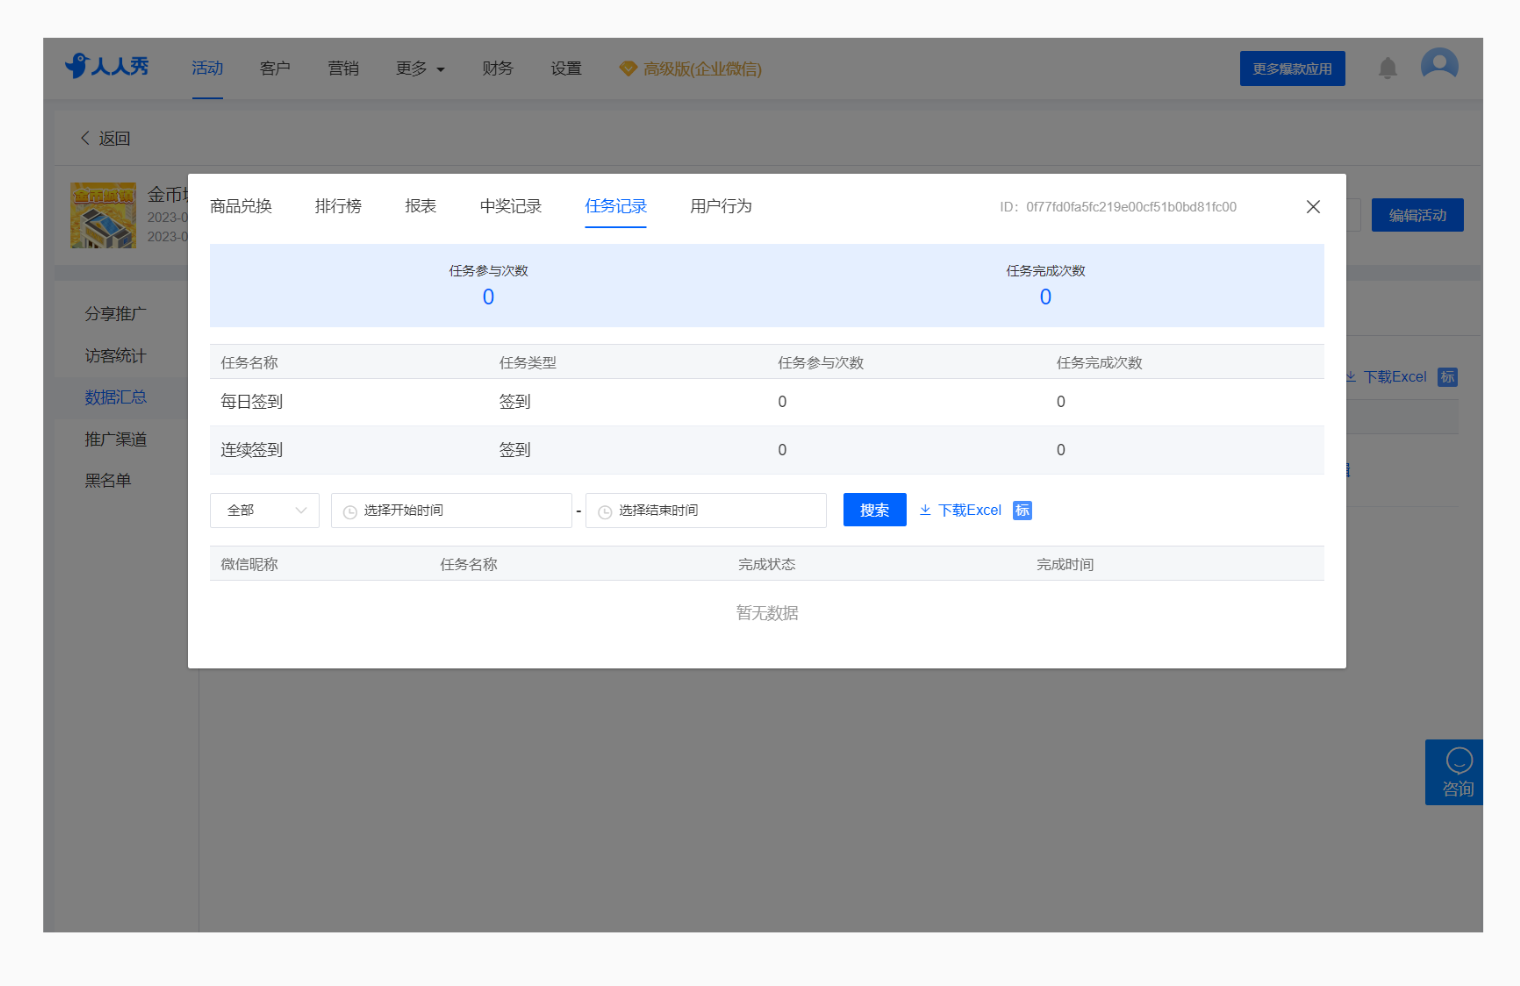Viewport: 1520px width, 986px height.
Task: Click the background 下载Excel link
Action: click(x=1386, y=377)
